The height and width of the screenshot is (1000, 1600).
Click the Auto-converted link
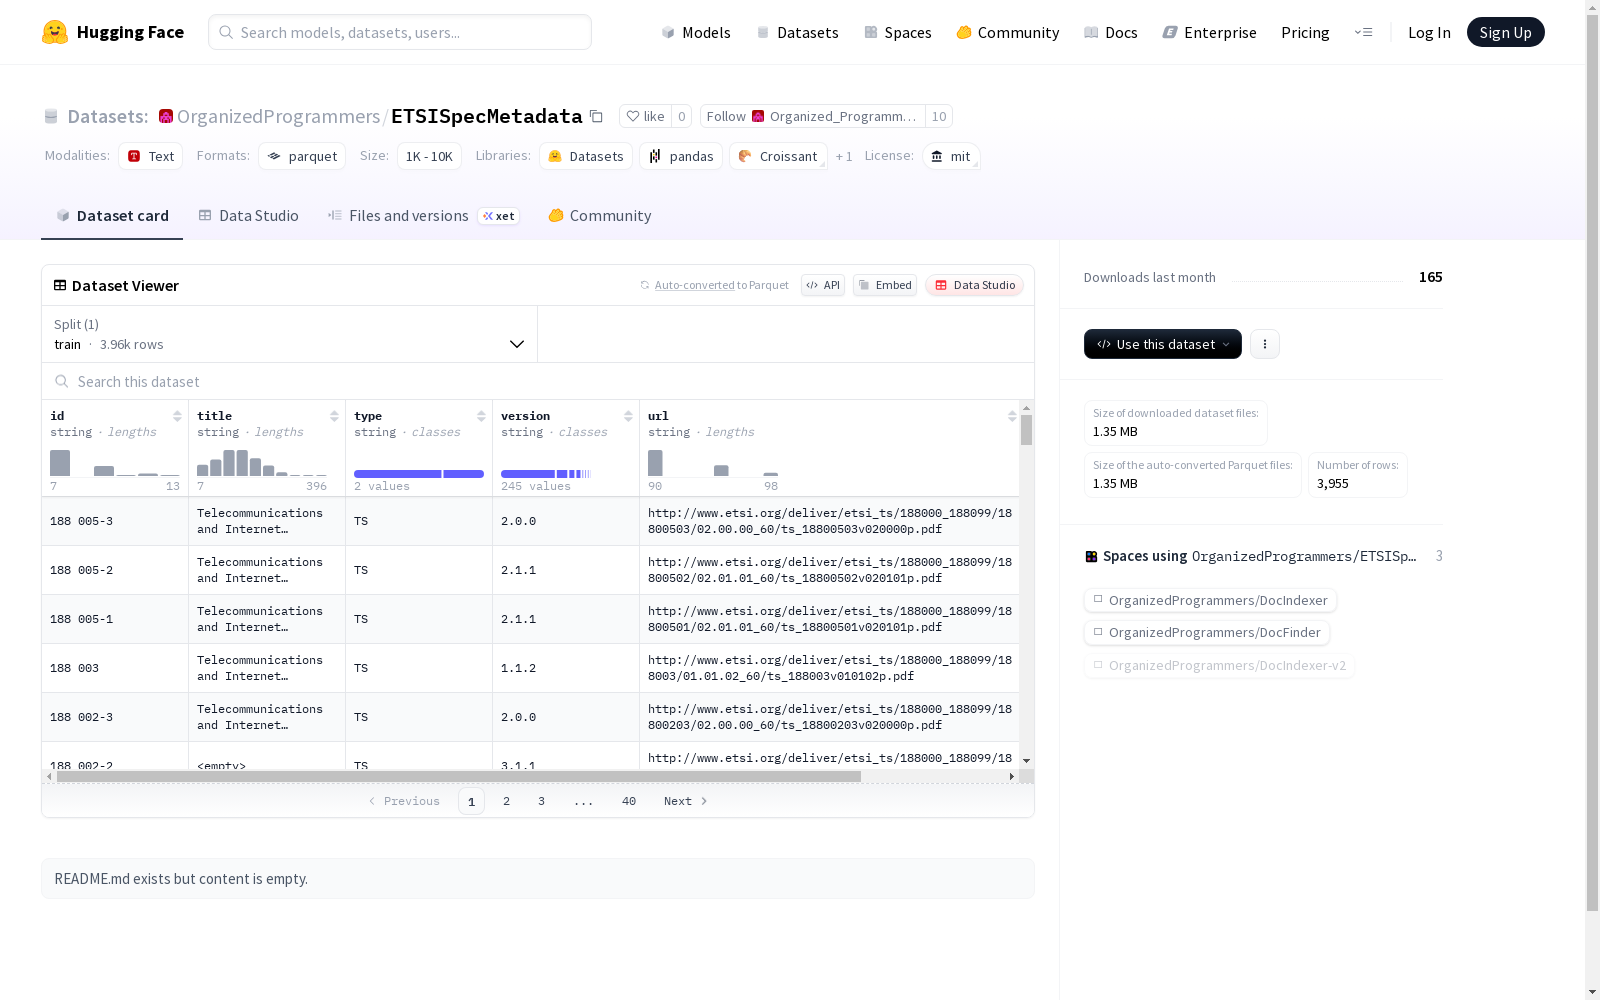(694, 285)
